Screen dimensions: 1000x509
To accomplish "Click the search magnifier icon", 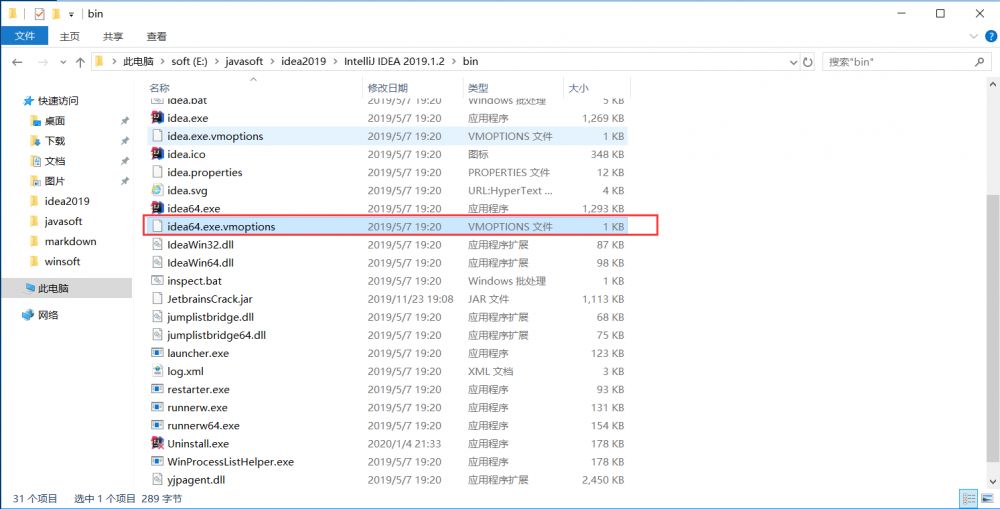I will click(x=979, y=62).
